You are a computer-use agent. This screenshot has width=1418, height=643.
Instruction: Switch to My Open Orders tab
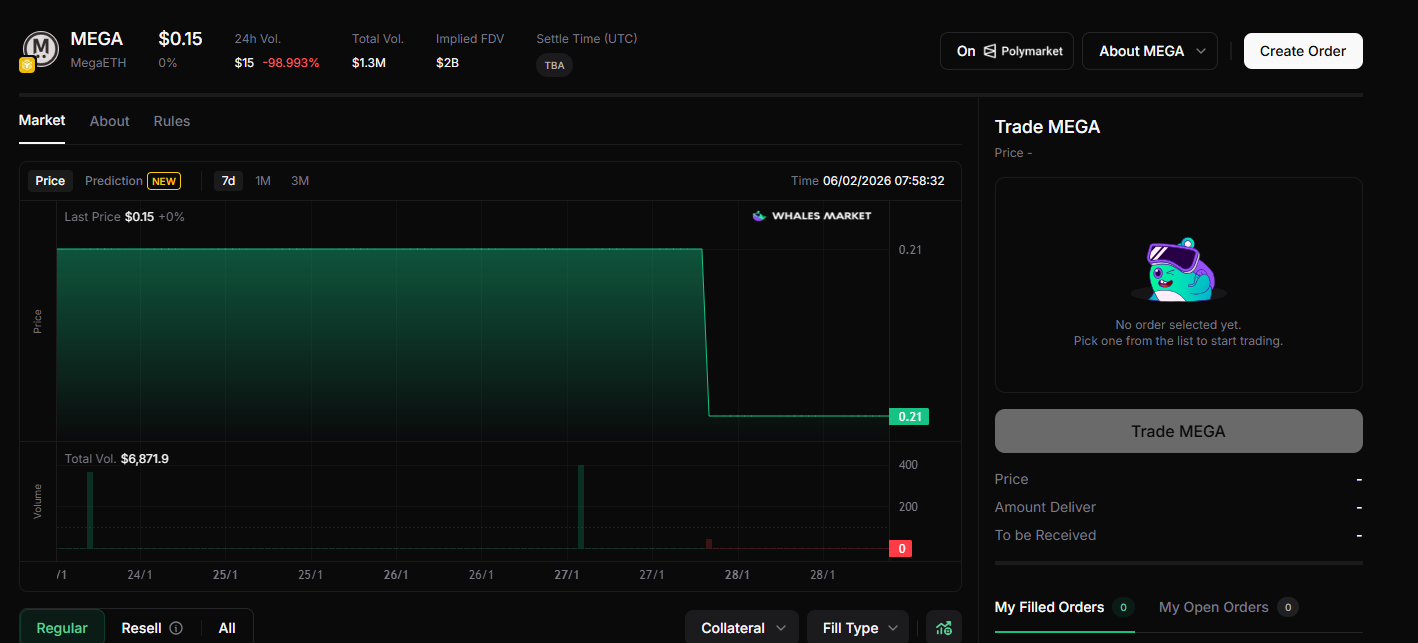pos(1228,607)
